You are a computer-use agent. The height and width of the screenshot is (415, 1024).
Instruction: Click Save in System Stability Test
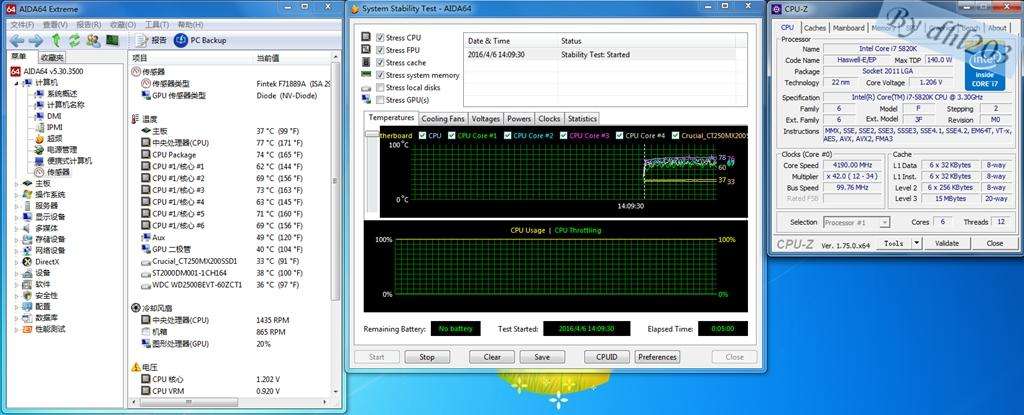coord(541,357)
